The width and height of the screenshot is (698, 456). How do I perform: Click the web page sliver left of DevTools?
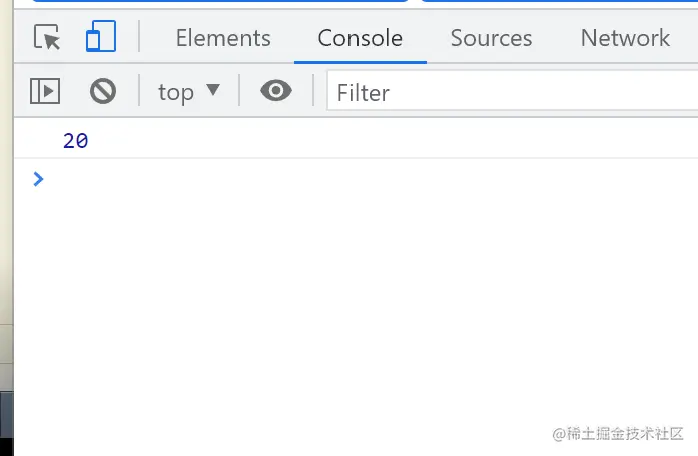[6, 250]
